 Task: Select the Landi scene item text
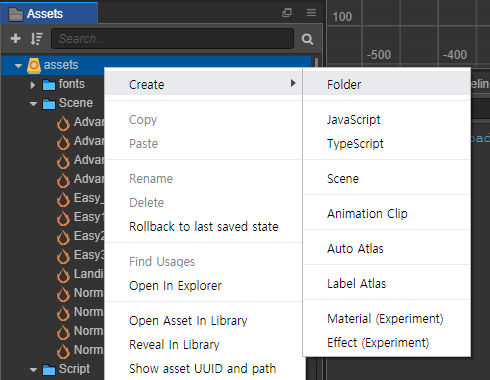pyautogui.click(x=89, y=274)
